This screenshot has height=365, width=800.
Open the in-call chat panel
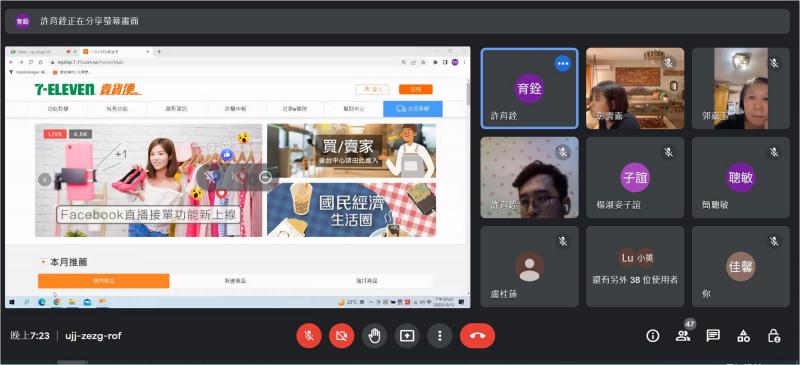pyautogui.click(x=713, y=335)
